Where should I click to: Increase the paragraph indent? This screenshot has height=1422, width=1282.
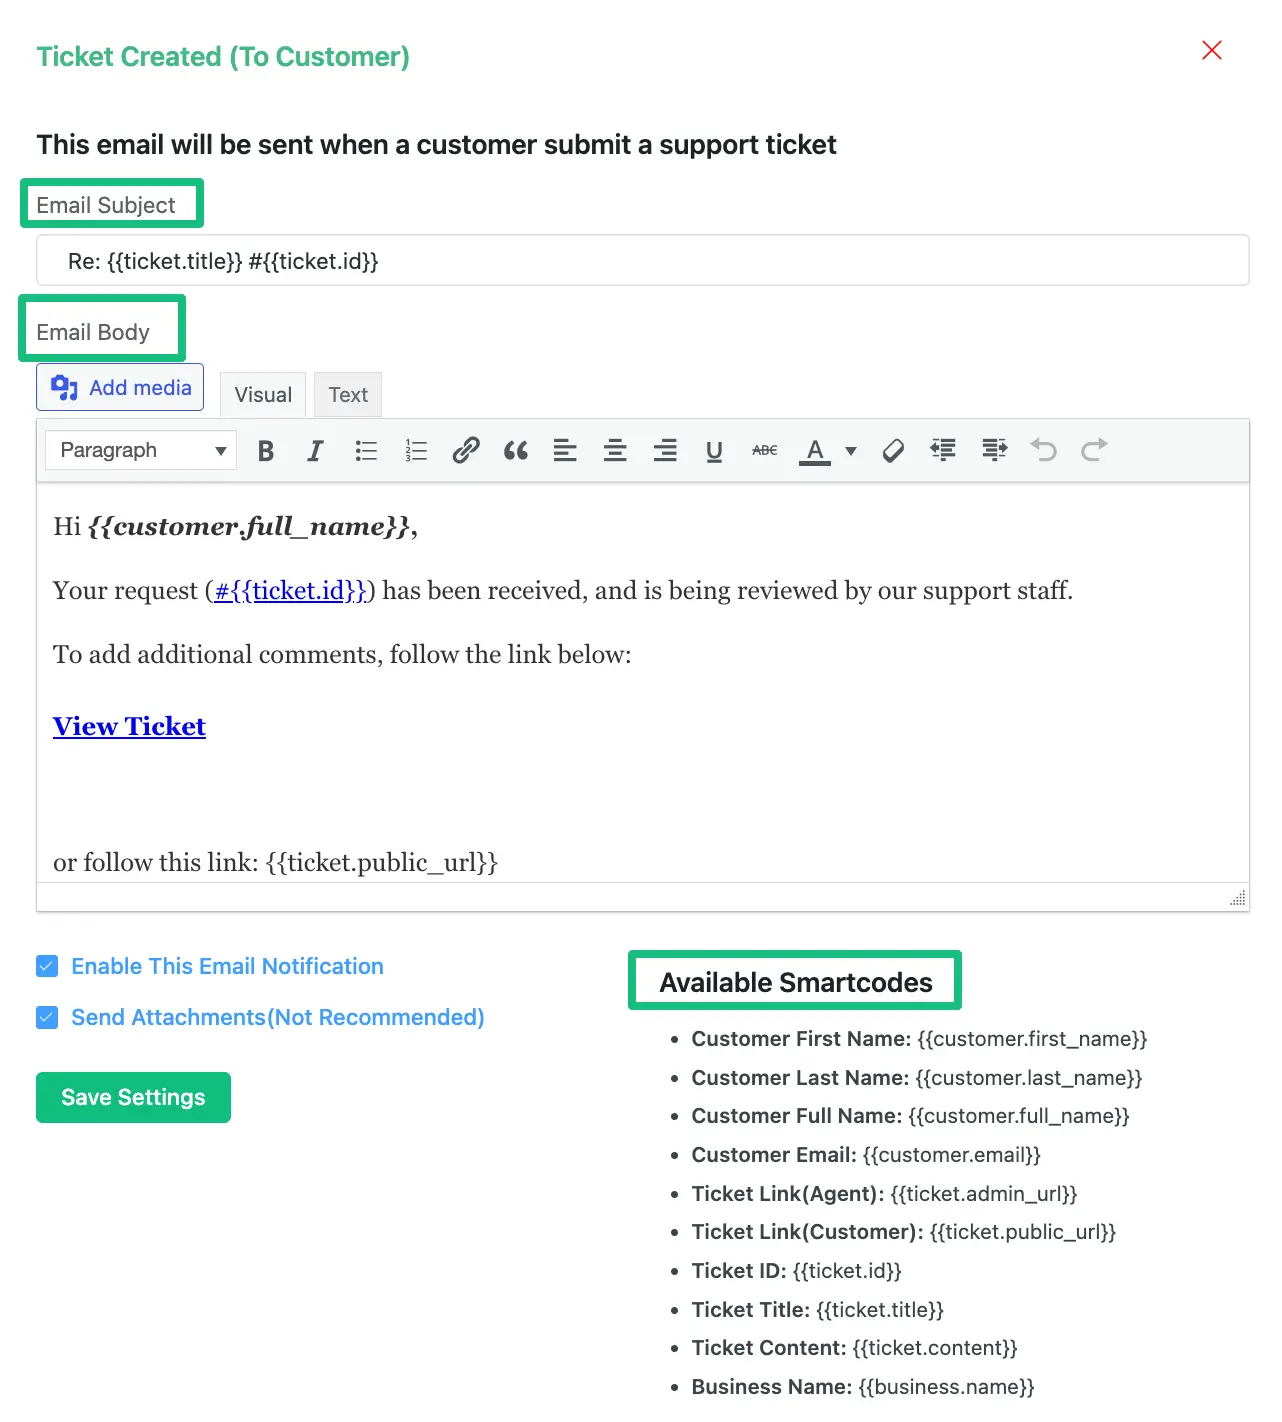click(x=994, y=451)
